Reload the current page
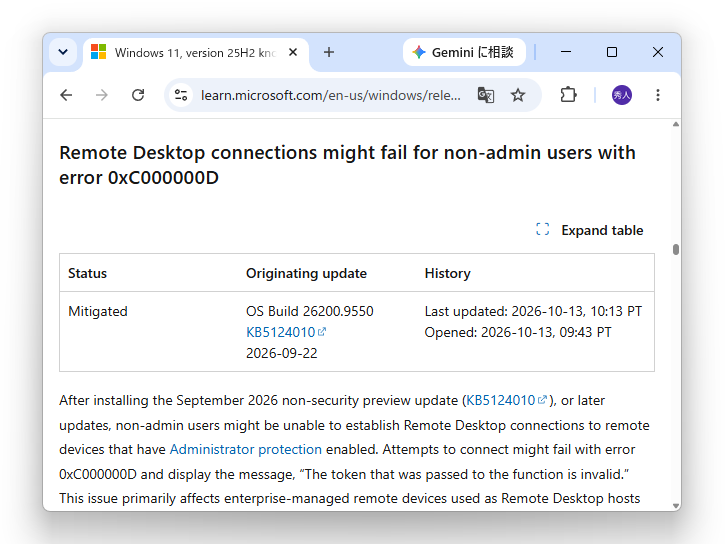The height and width of the screenshot is (544, 725). pos(138,95)
